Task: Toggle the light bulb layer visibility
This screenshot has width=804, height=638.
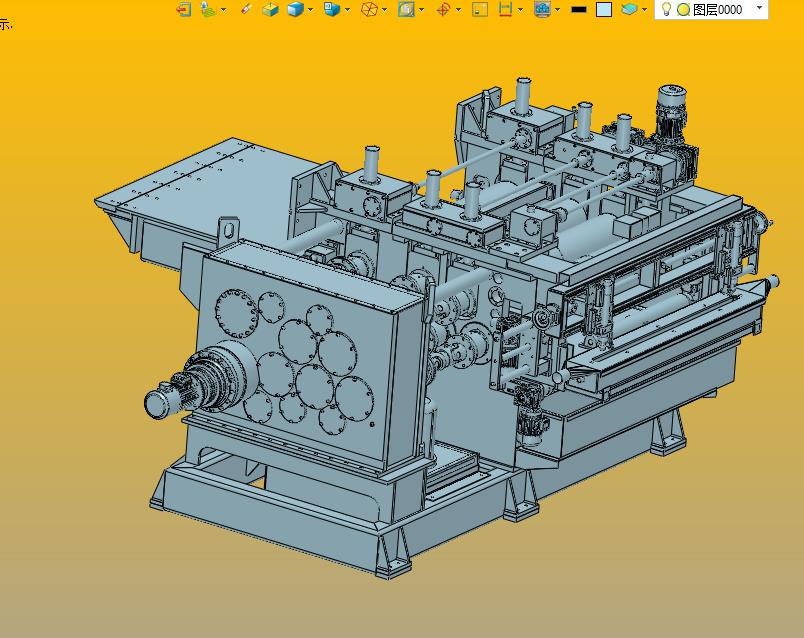Action: [x=666, y=9]
